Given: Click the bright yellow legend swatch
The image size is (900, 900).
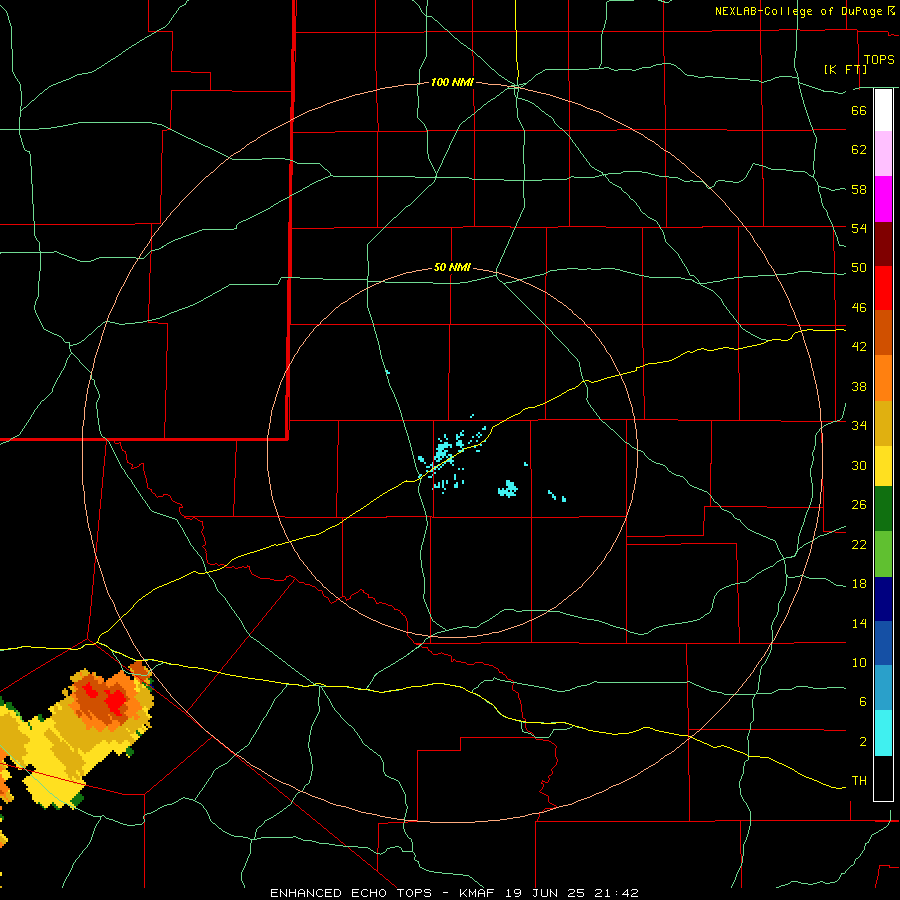Looking at the screenshot, I should [883, 466].
